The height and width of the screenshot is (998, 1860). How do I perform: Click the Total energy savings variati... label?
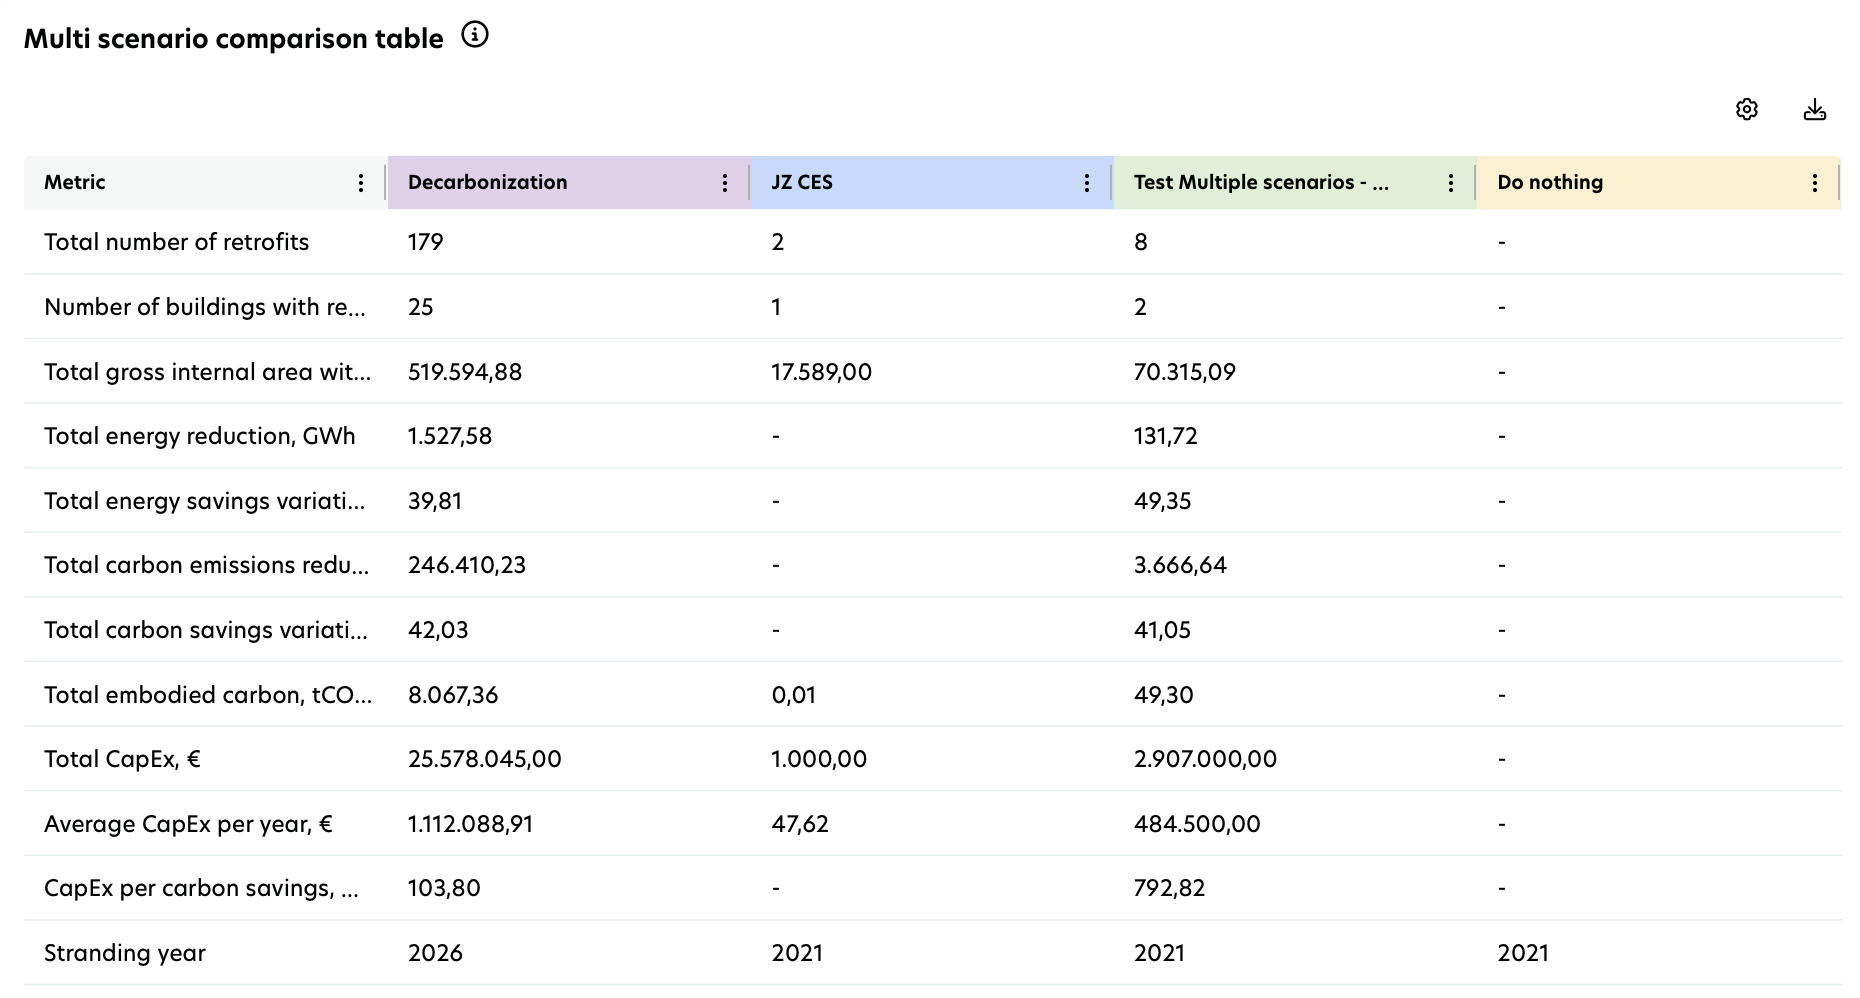[x=205, y=501]
